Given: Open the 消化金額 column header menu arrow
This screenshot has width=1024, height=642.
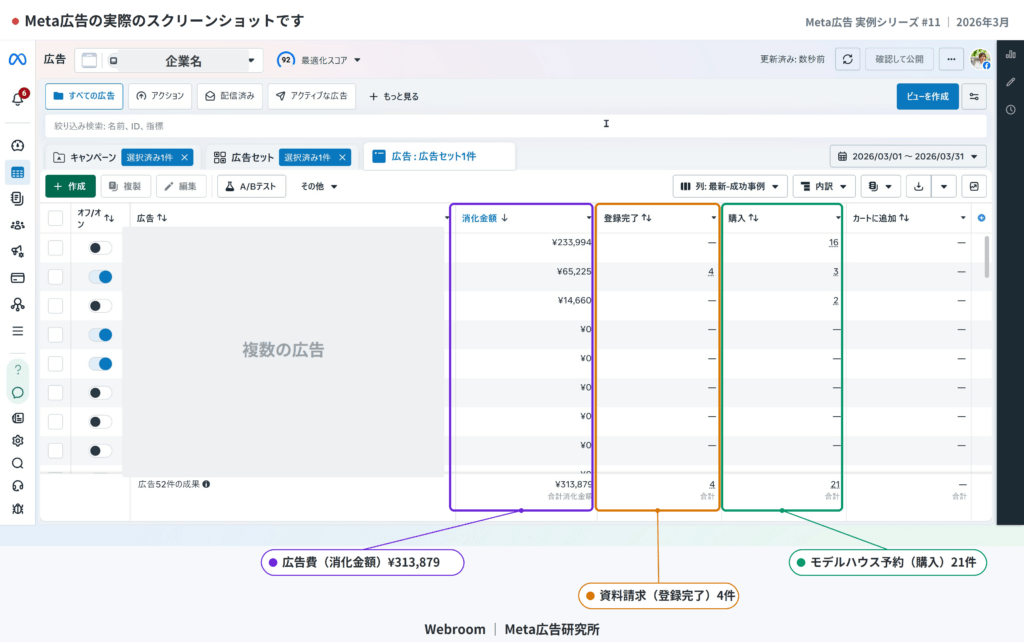Looking at the screenshot, I should pyautogui.click(x=588, y=218).
